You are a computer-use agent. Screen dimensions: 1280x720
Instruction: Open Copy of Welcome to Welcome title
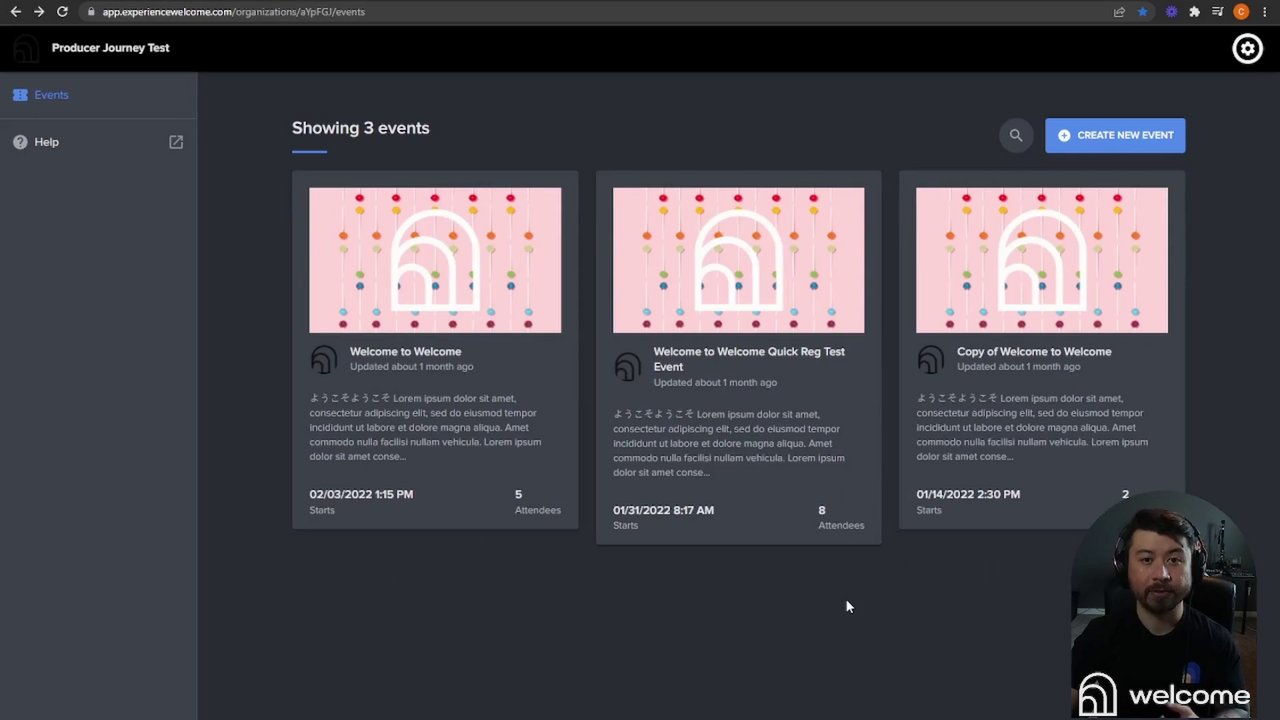click(1034, 352)
